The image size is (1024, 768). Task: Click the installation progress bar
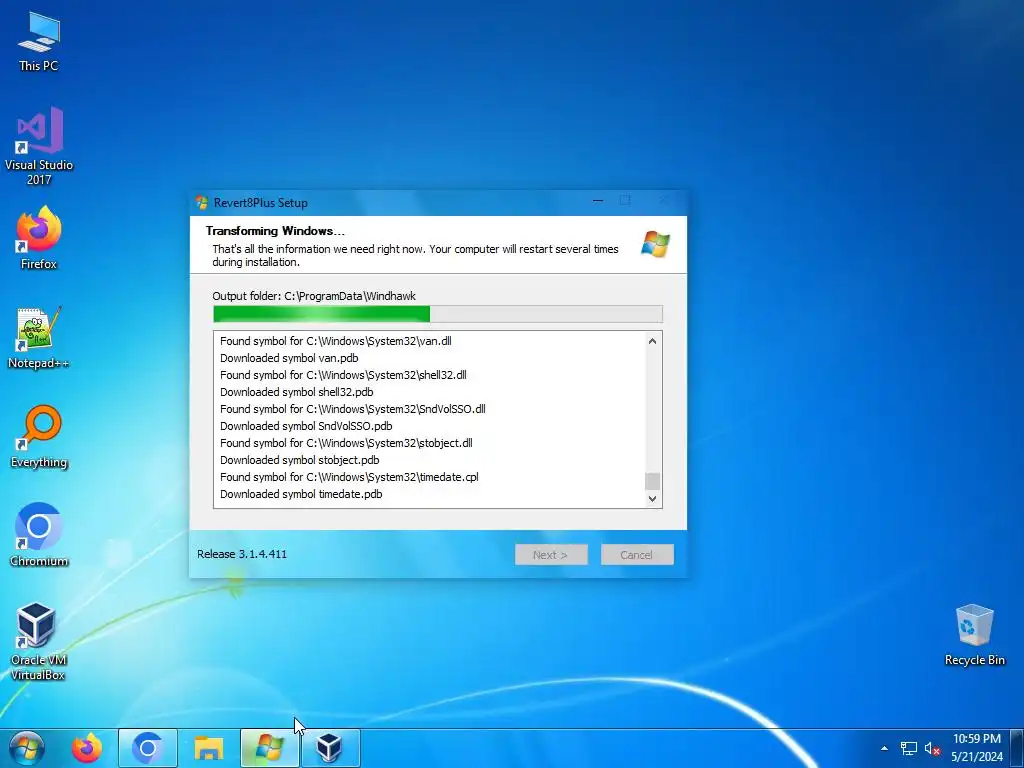click(x=438, y=314)
